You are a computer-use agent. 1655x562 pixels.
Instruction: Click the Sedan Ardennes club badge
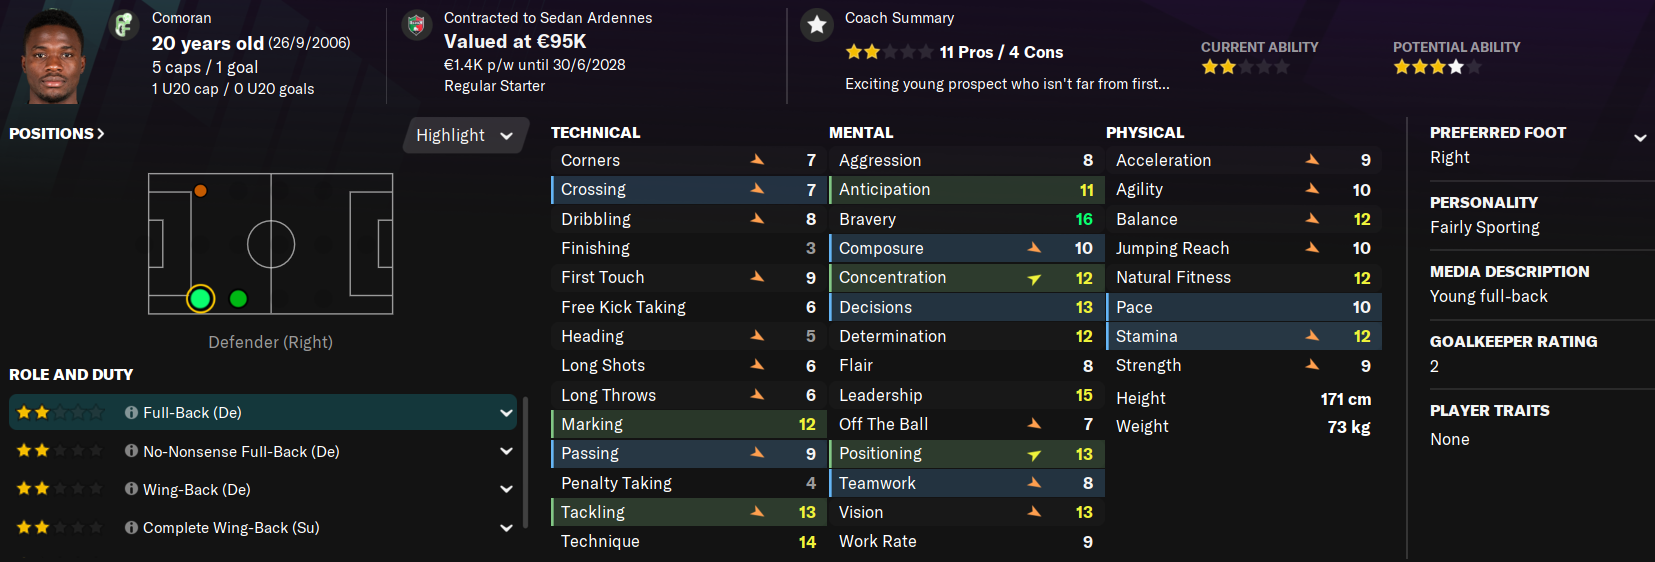point(416,25)
